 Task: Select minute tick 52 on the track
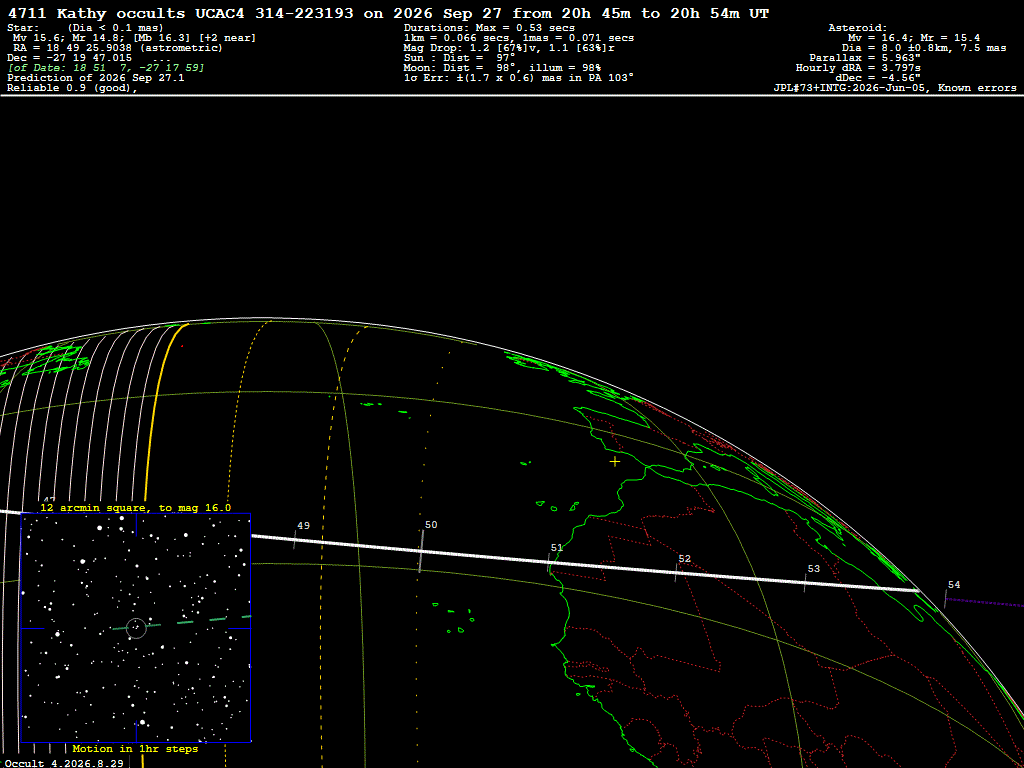684,559
